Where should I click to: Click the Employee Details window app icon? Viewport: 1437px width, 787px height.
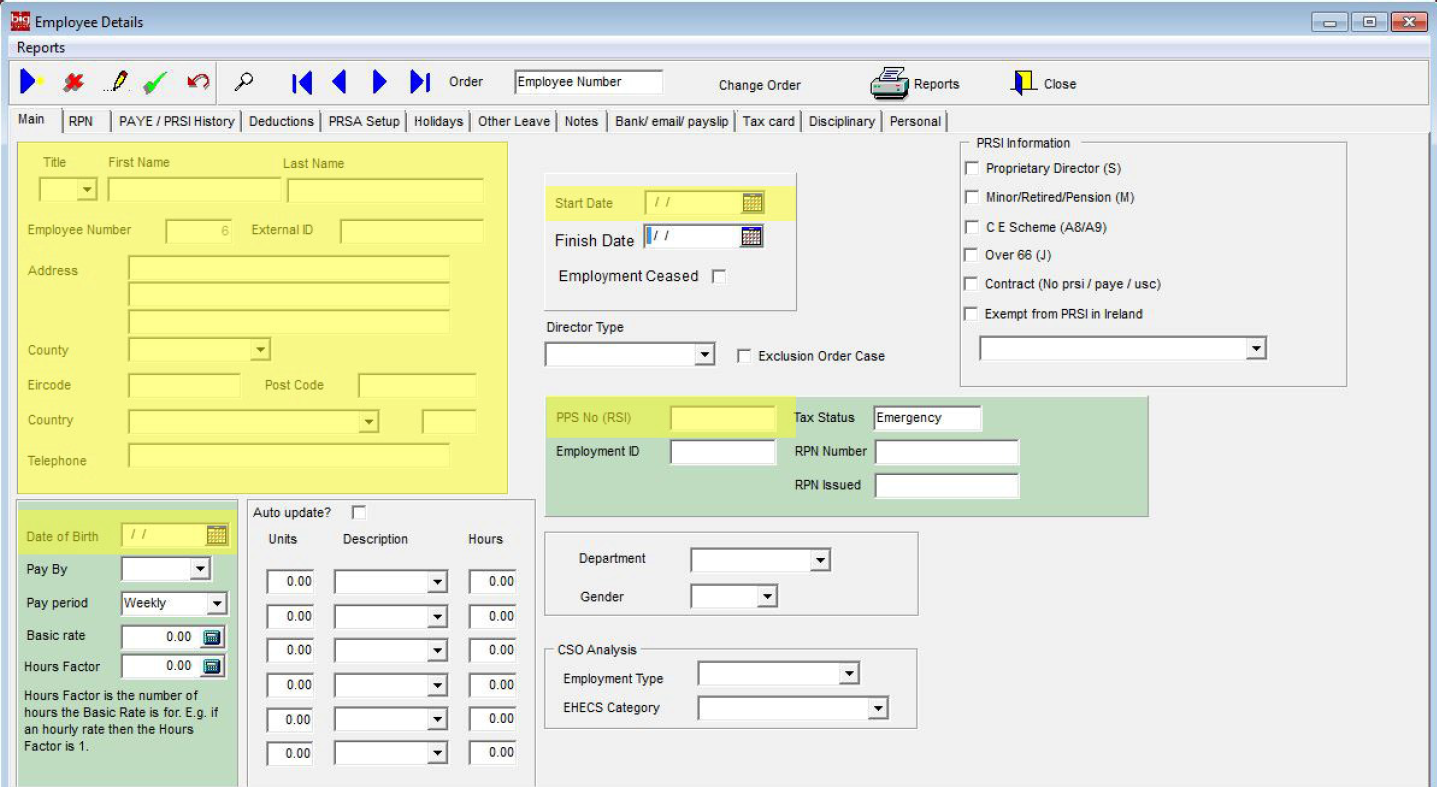click(x=20, y=21)
